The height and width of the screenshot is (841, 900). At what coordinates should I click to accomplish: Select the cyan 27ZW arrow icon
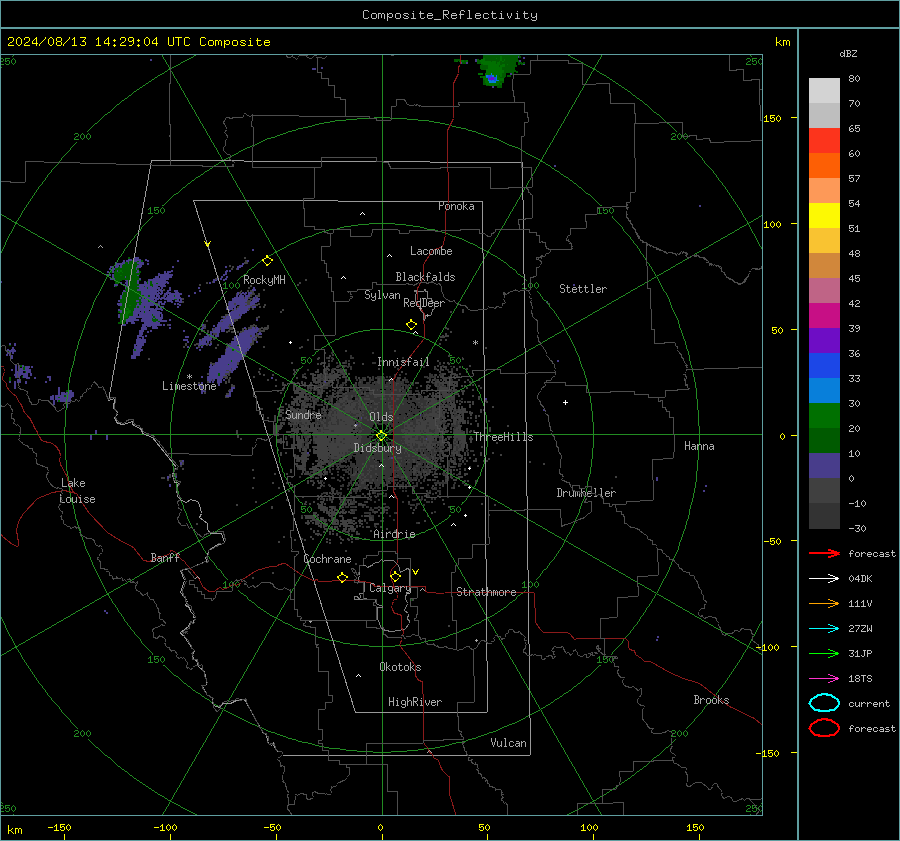point(824,629)
